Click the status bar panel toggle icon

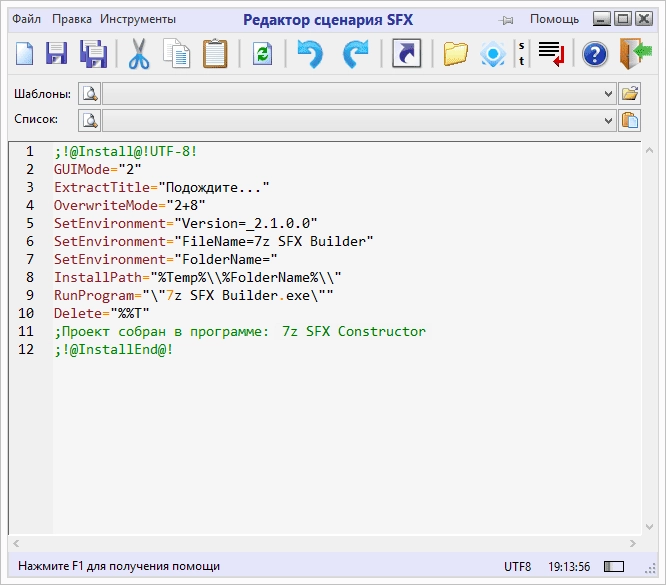tap(614, 566)
